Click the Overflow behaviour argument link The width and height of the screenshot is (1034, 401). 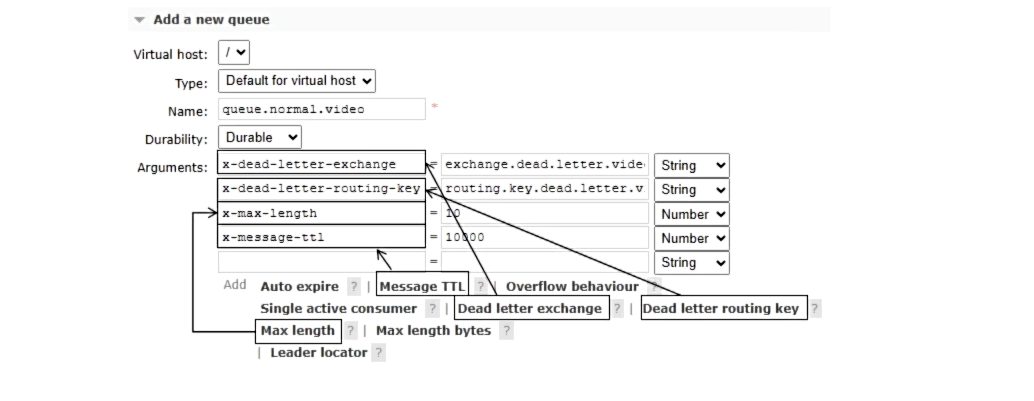click(572, 287)
